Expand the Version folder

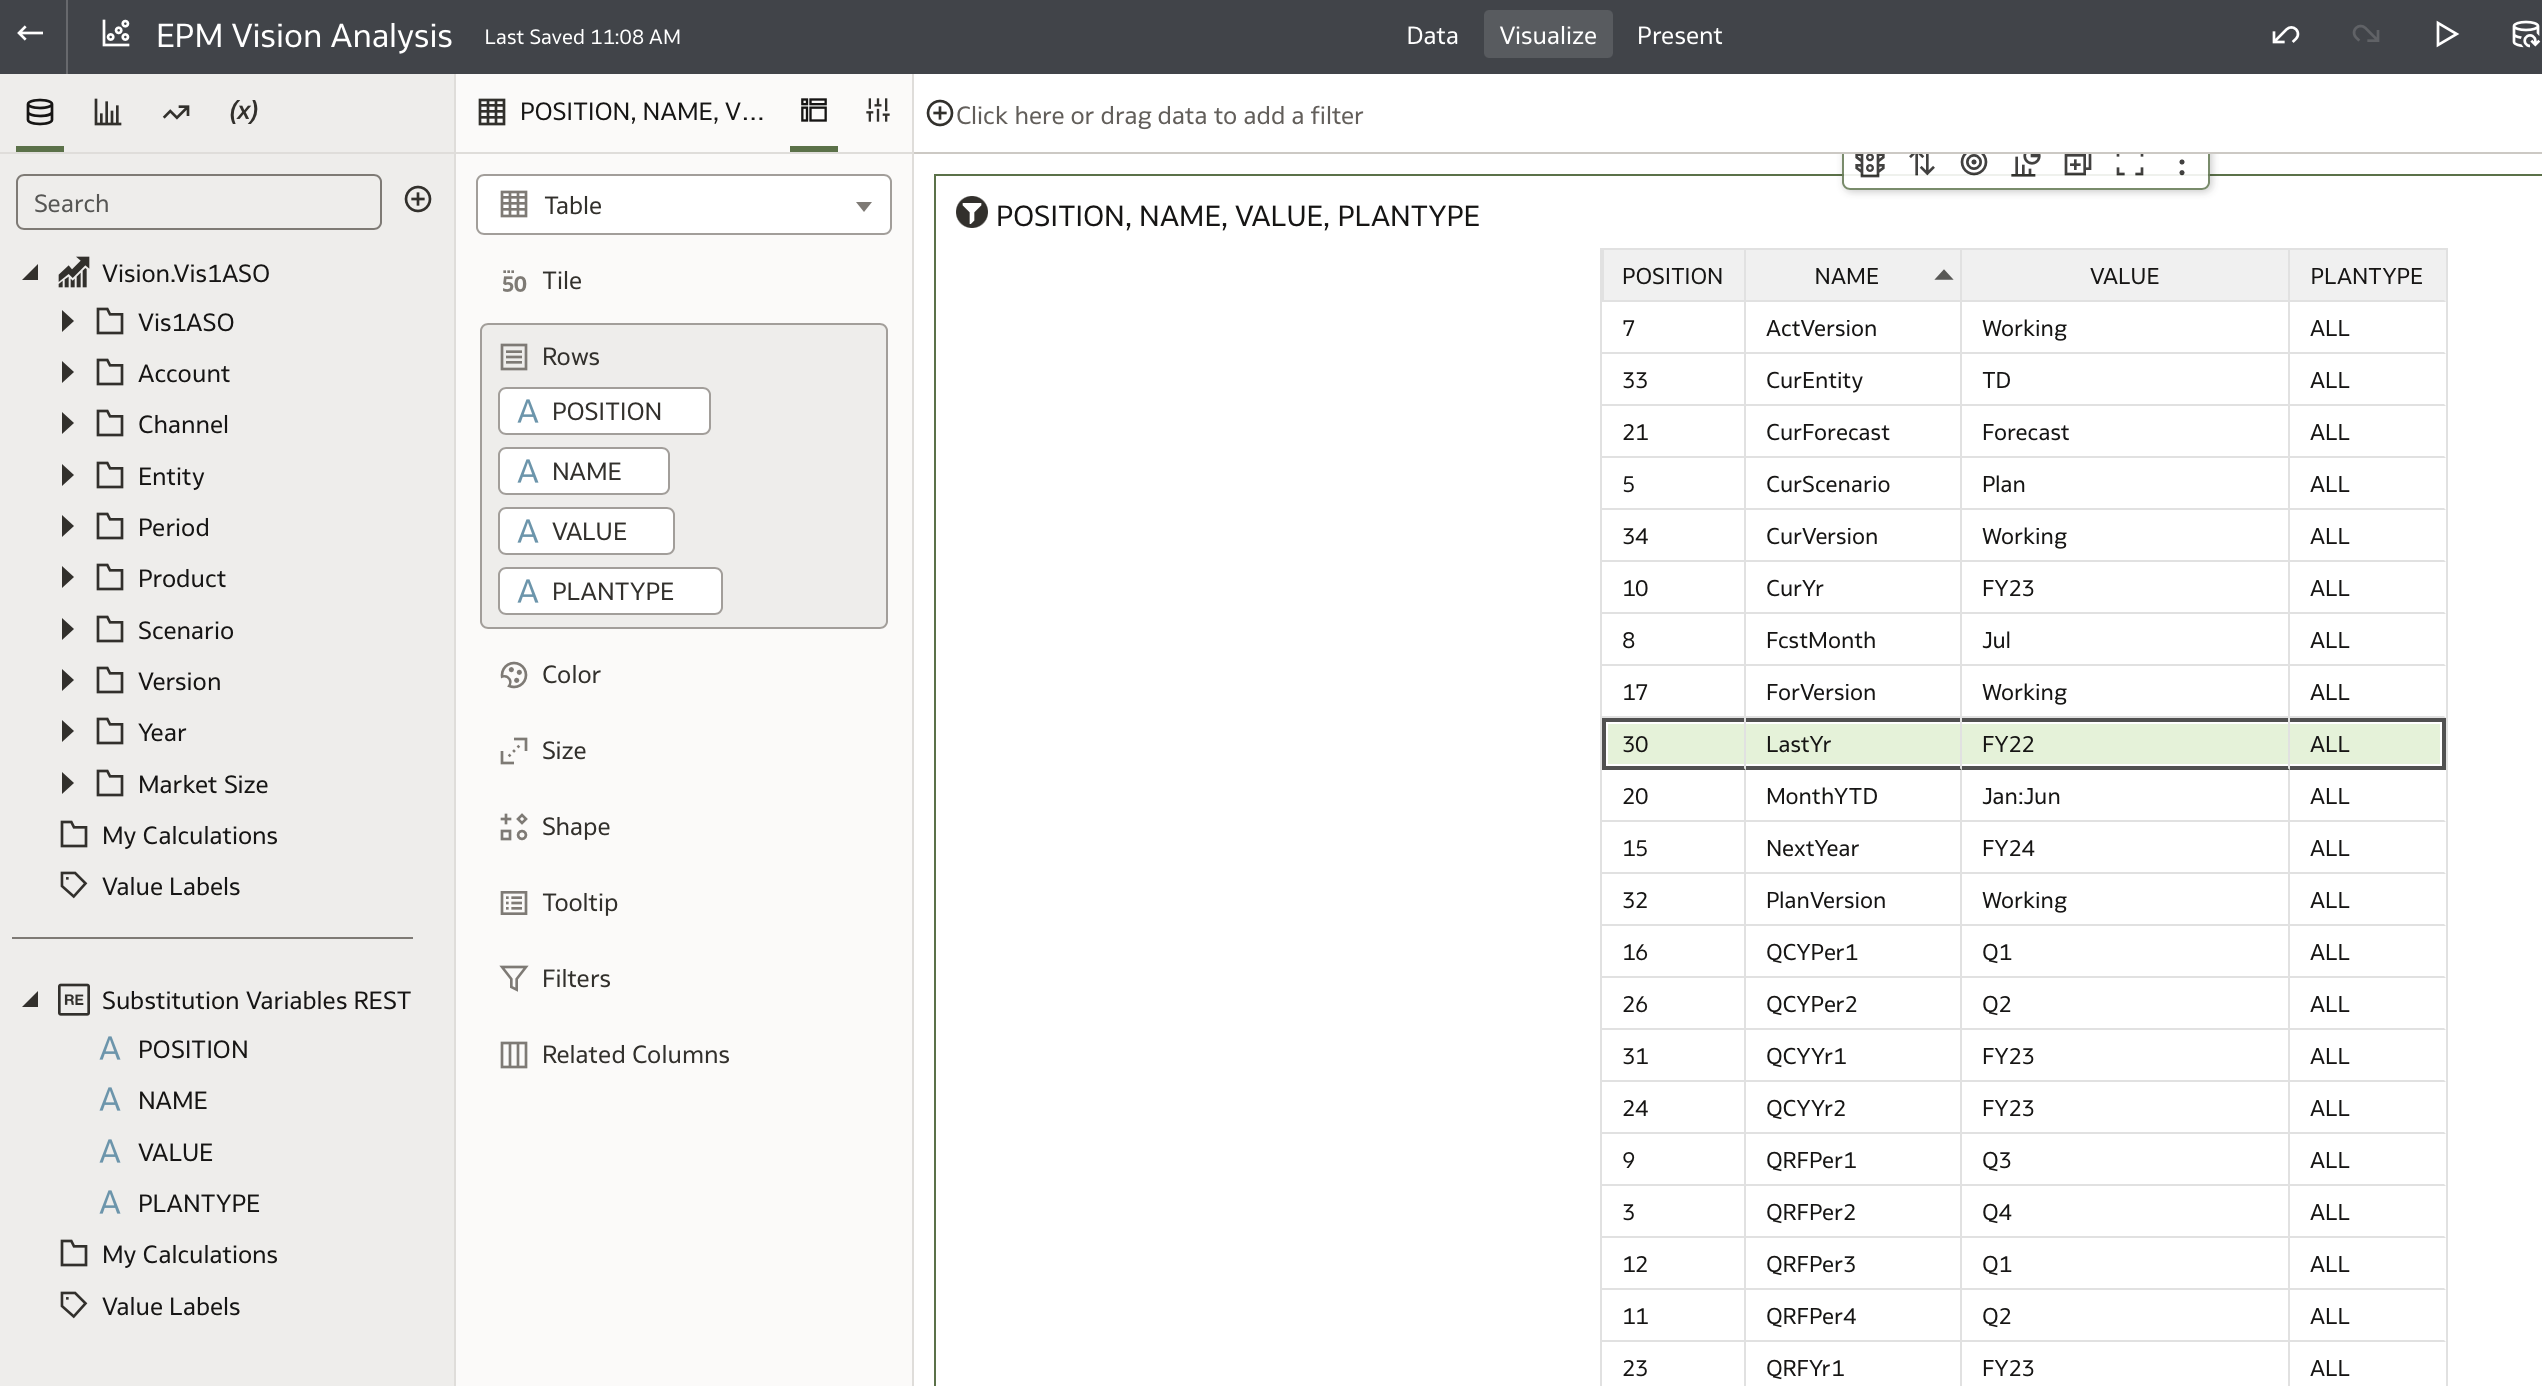67,680
